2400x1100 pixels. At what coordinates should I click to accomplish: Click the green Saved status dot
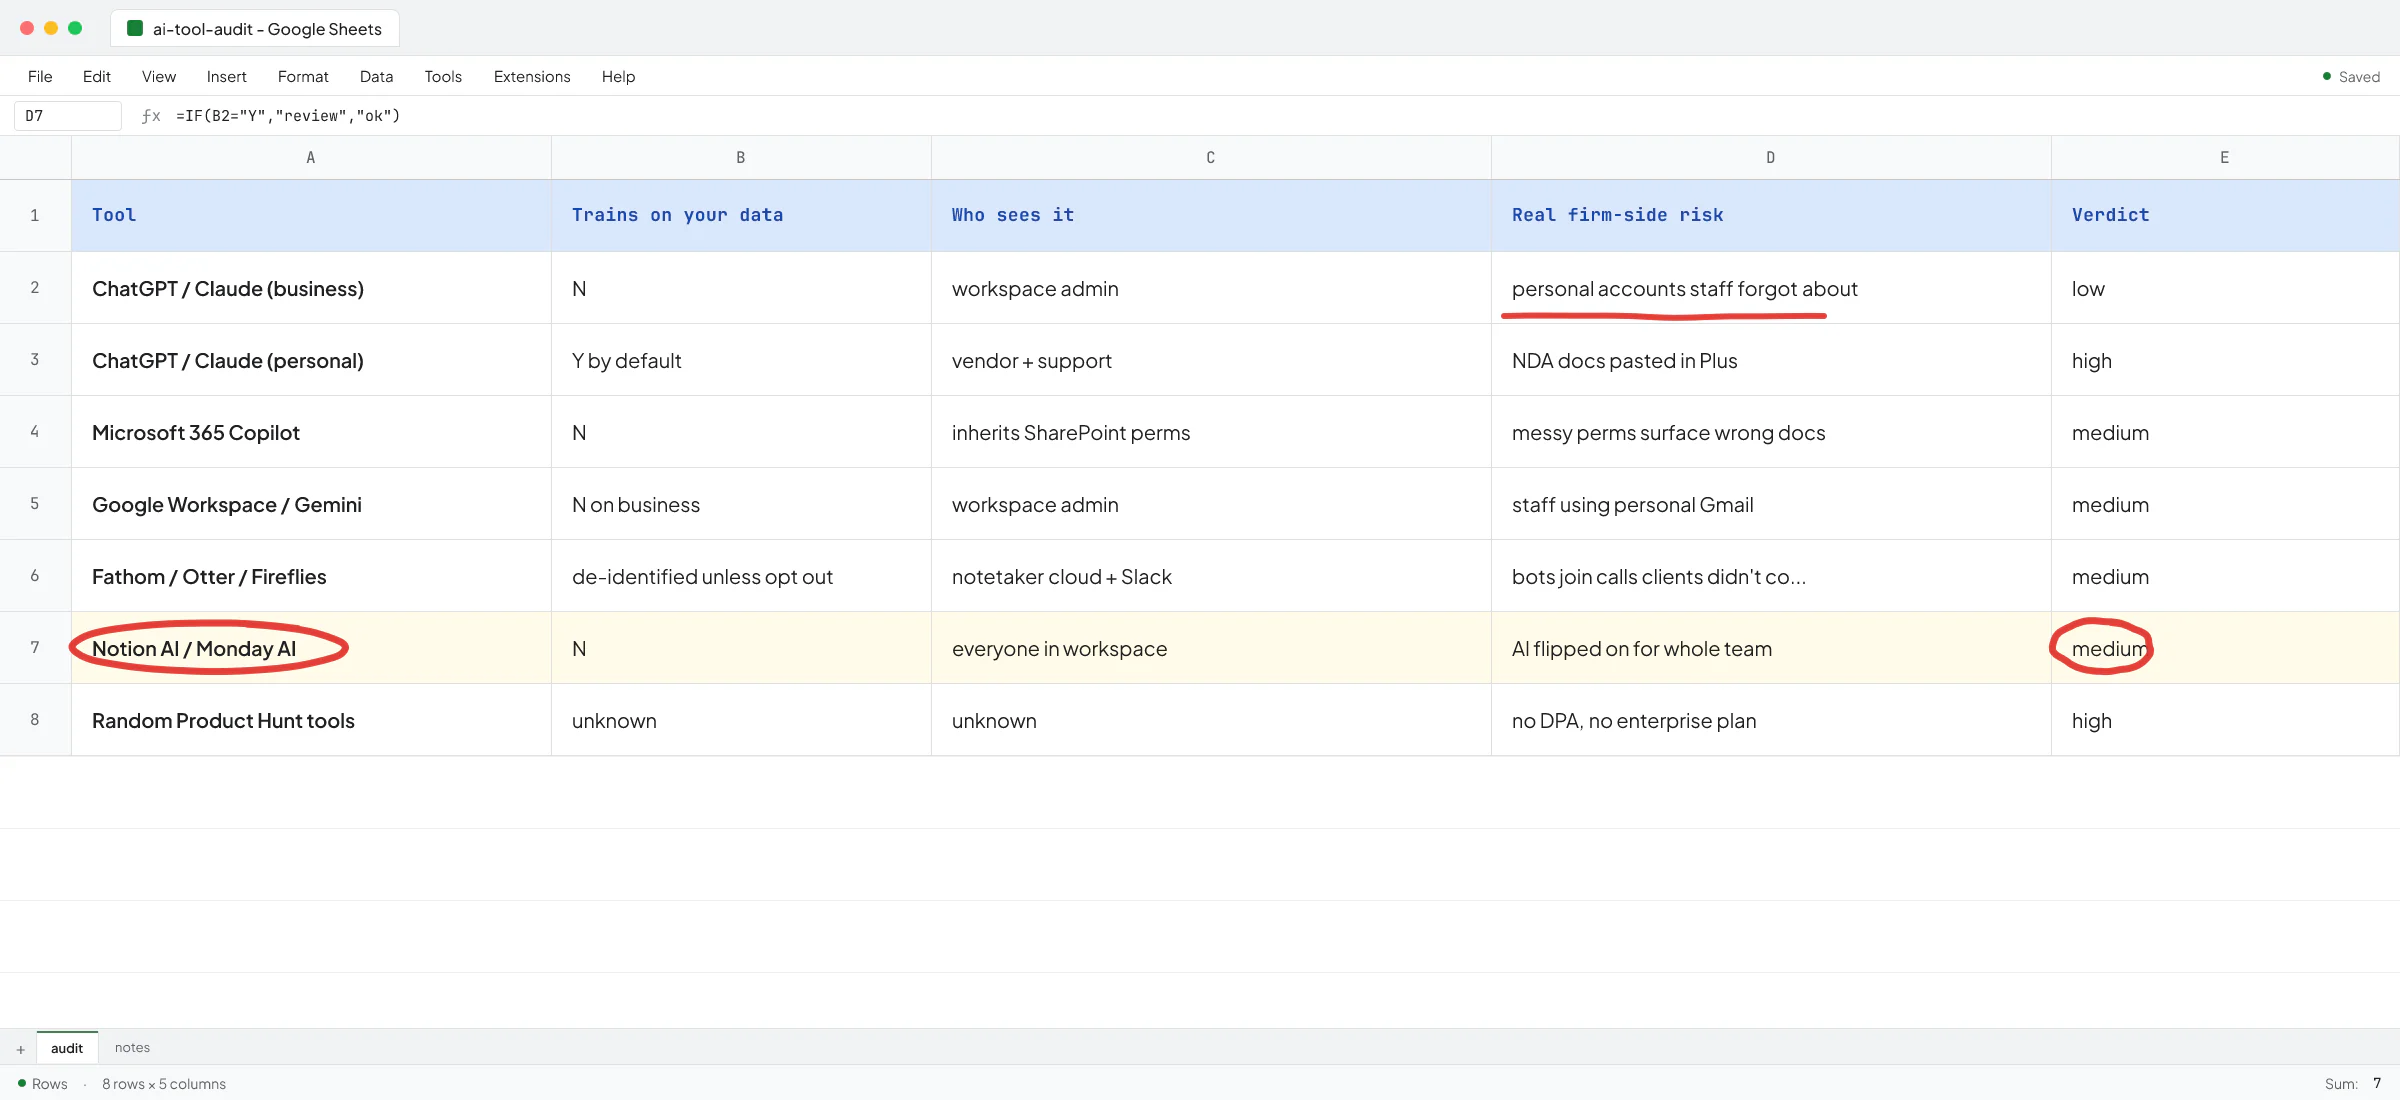click(x=2327, y=77)
